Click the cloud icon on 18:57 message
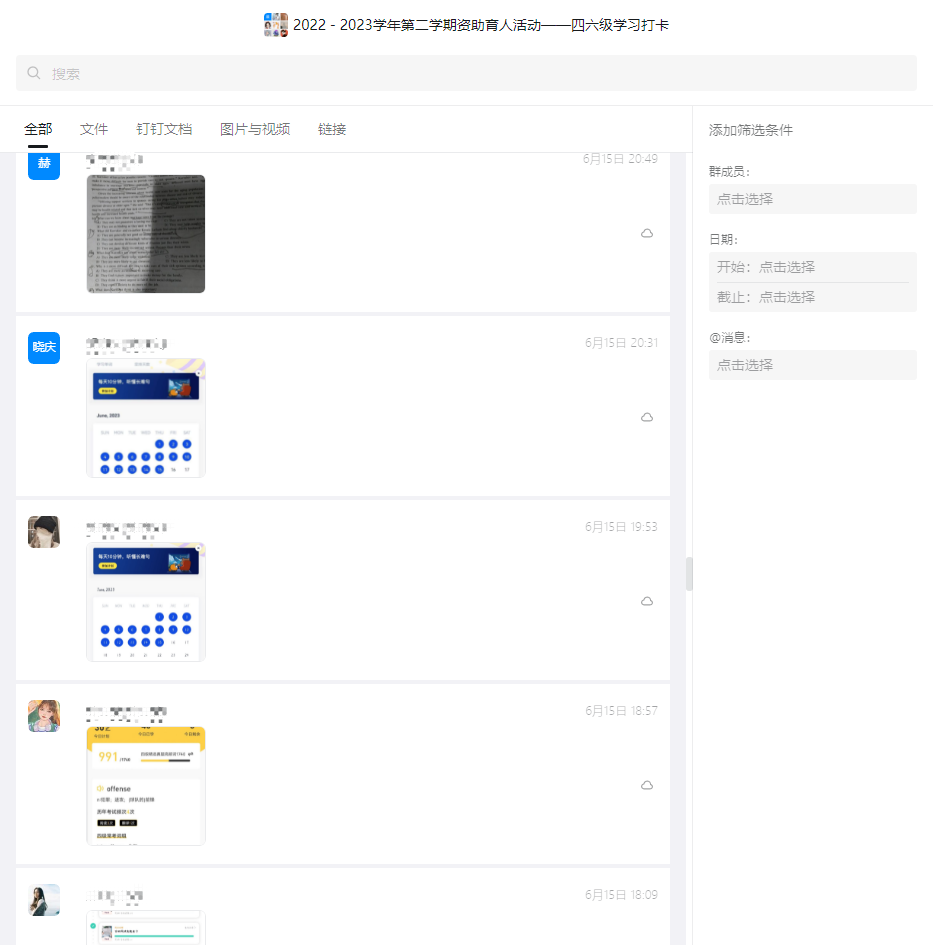This screenshot has height=945, width=933. [647, 785]
